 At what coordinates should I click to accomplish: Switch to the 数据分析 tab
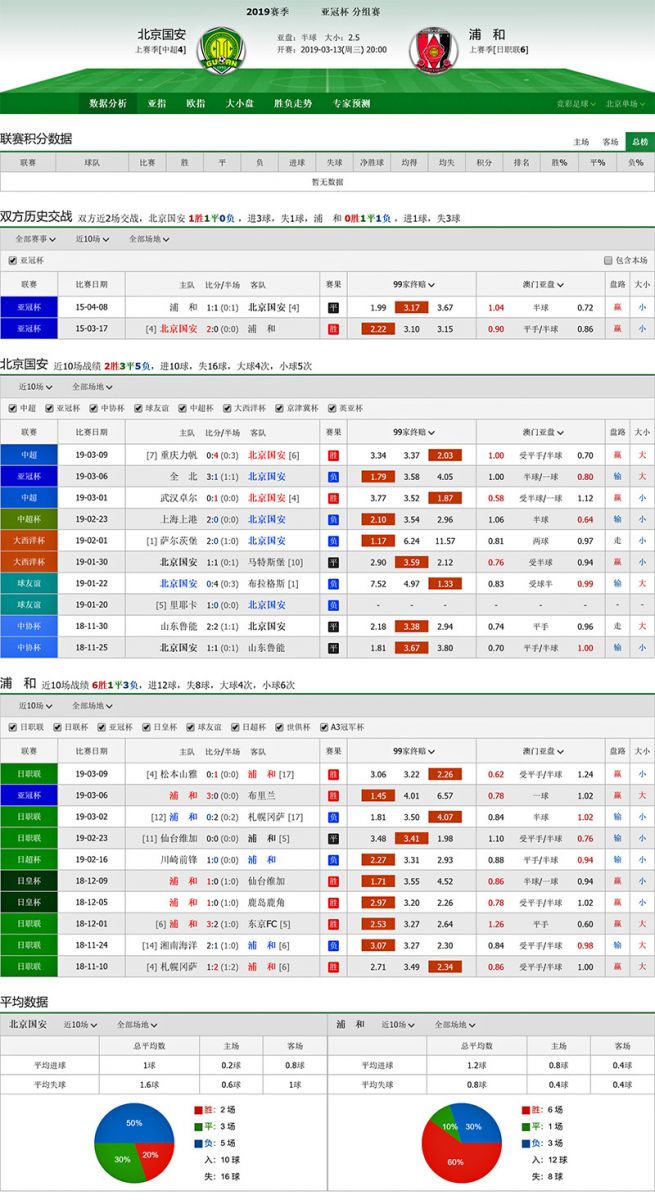108,103
